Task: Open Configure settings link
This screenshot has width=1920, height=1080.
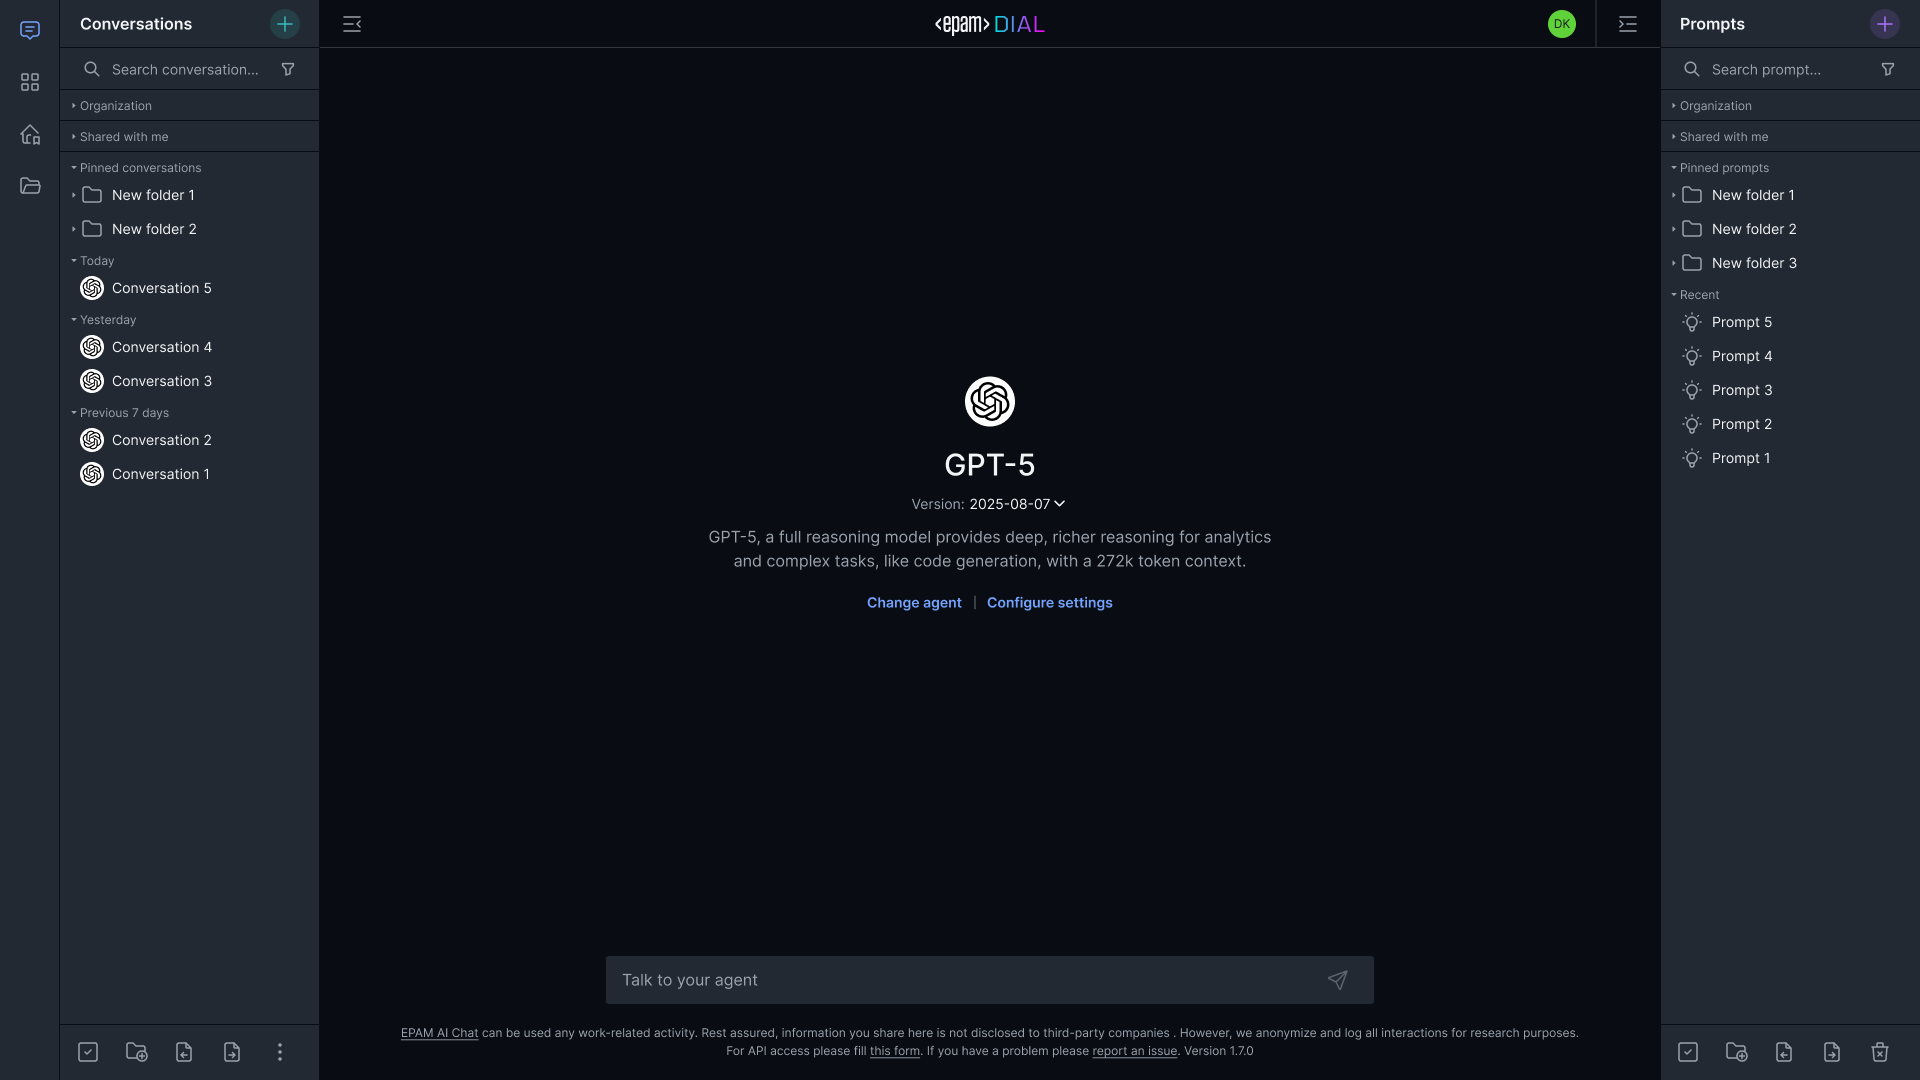Action: (1049, 603)
